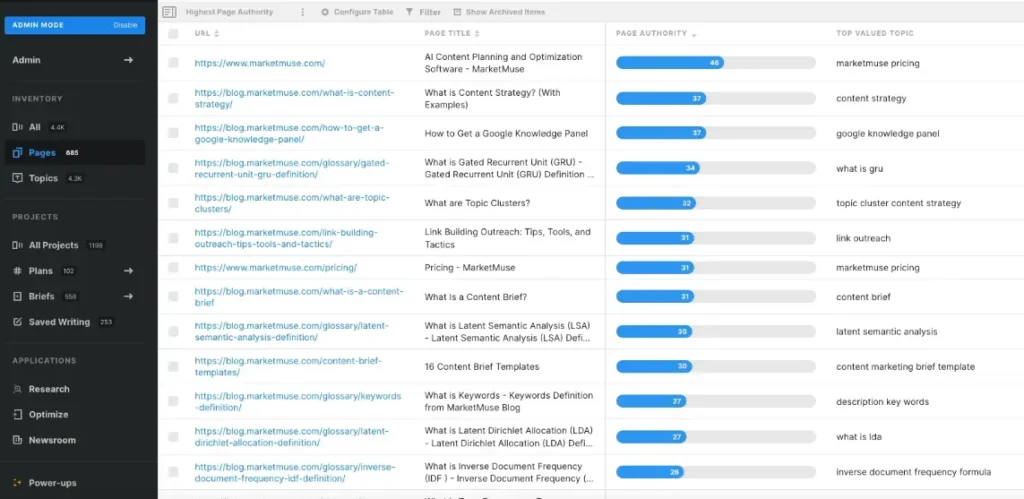This screenshot has width=1024, height=499.
Task: Check the what-are-topic-clusters row checkbox
Action: (173, 203)
